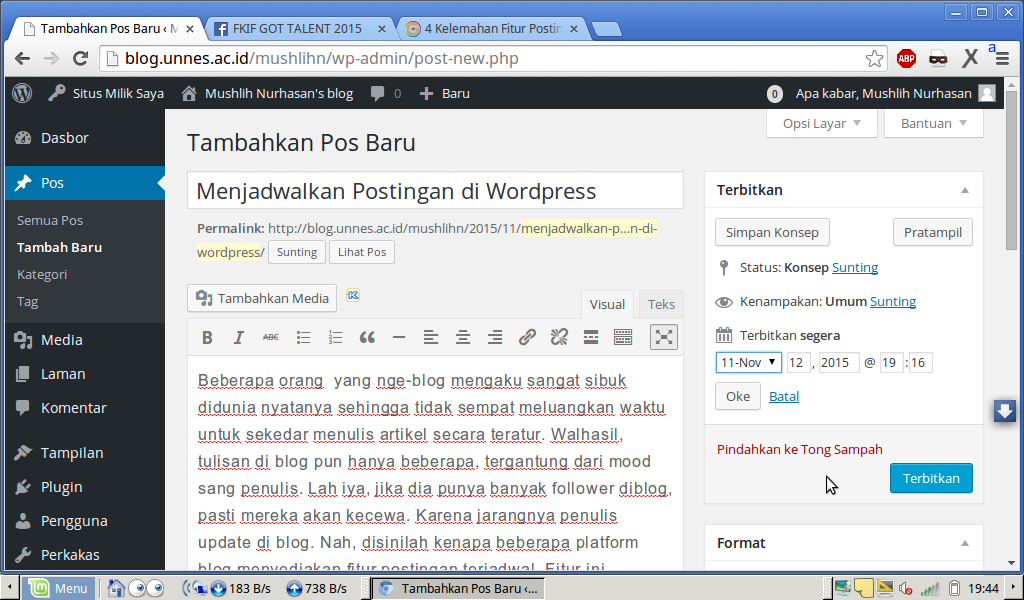Apply bold formatting in editor toolbar
The image size is (1024, 600).
tap(207, 338)
